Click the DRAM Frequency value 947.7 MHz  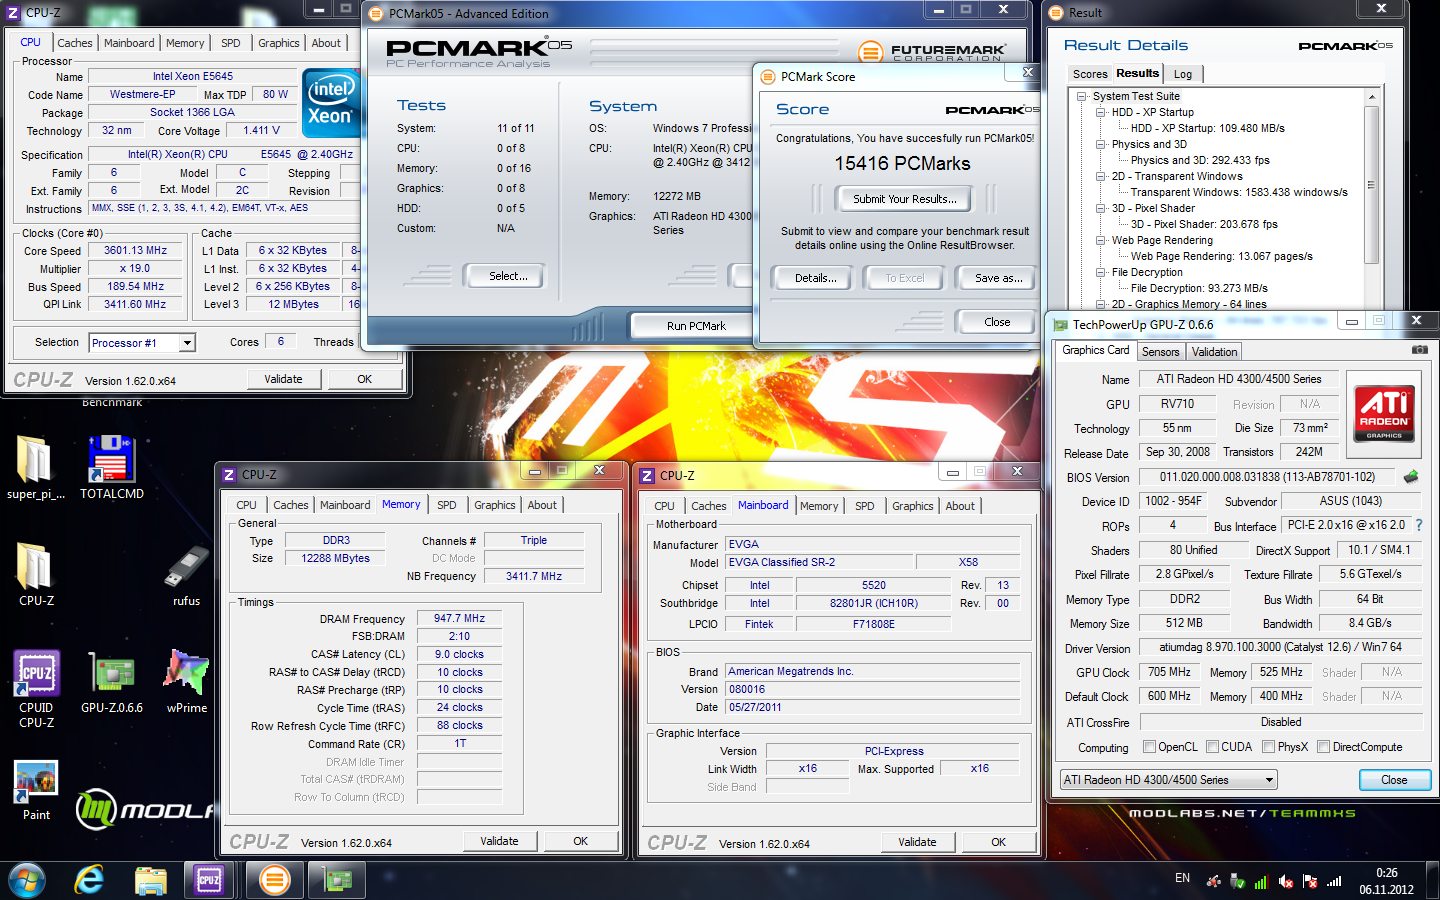pyautogui.click(x=459, y=618)
